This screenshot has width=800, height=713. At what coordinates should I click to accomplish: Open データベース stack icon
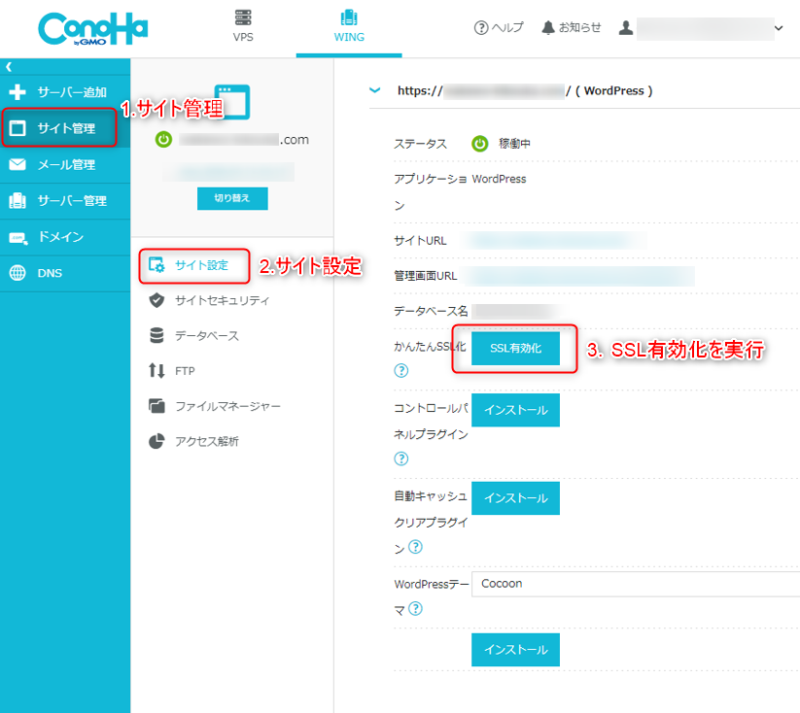tap(157, 335)
